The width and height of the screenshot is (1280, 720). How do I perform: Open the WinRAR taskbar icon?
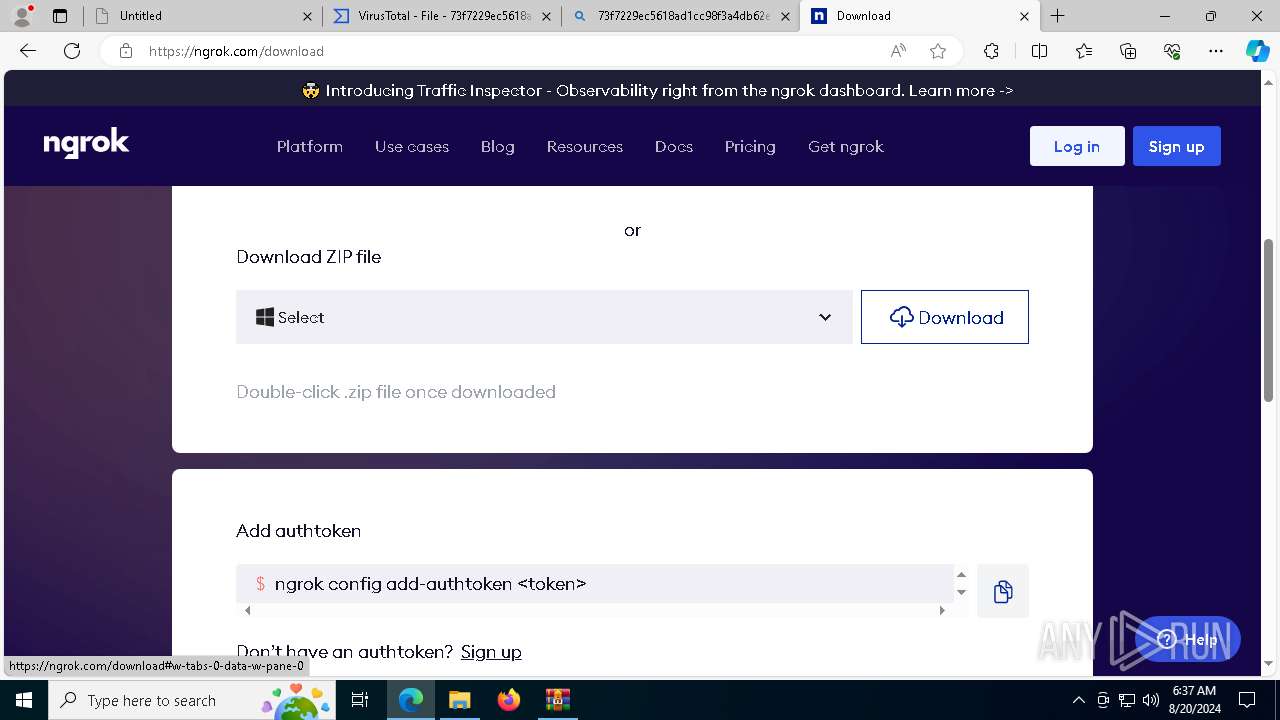pos(558,700)
